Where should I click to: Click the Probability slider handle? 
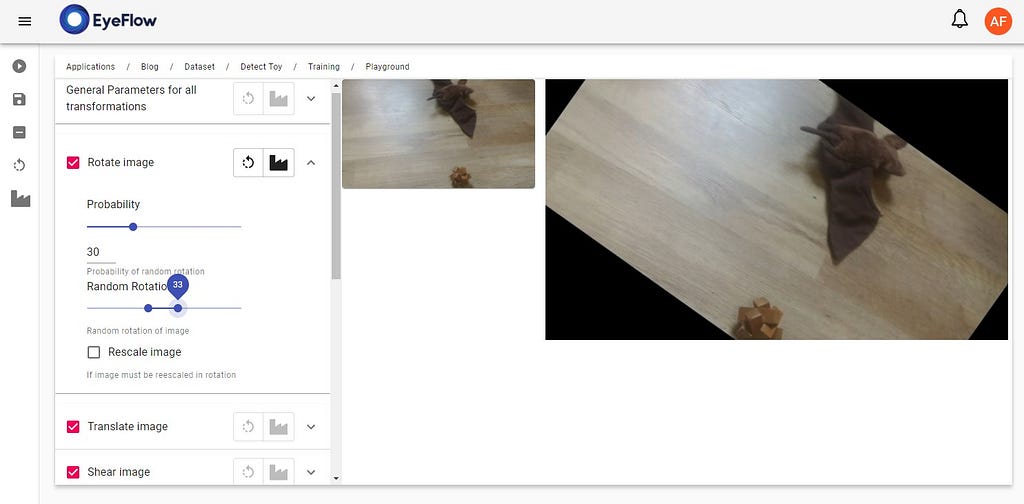pos(133,227)
